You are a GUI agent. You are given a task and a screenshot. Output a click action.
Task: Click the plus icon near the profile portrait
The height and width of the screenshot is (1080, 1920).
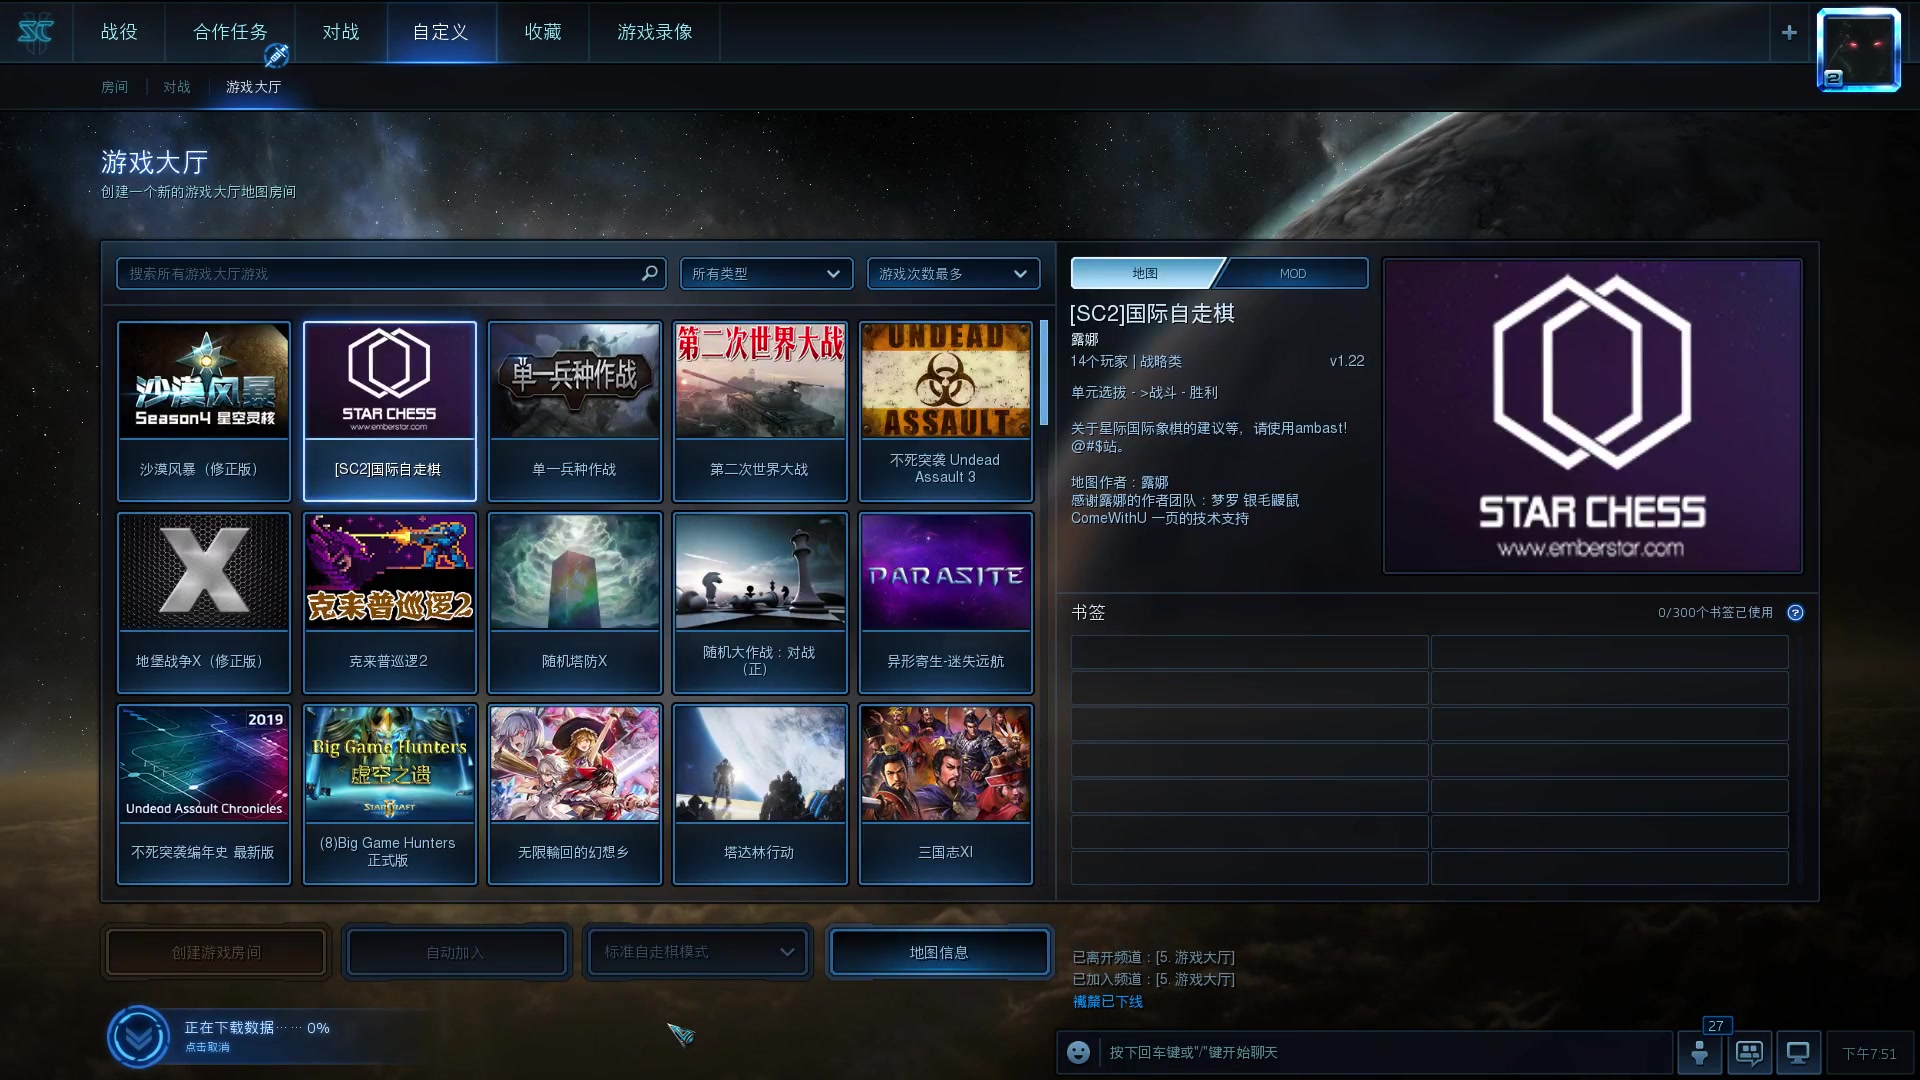point(1789,32)
